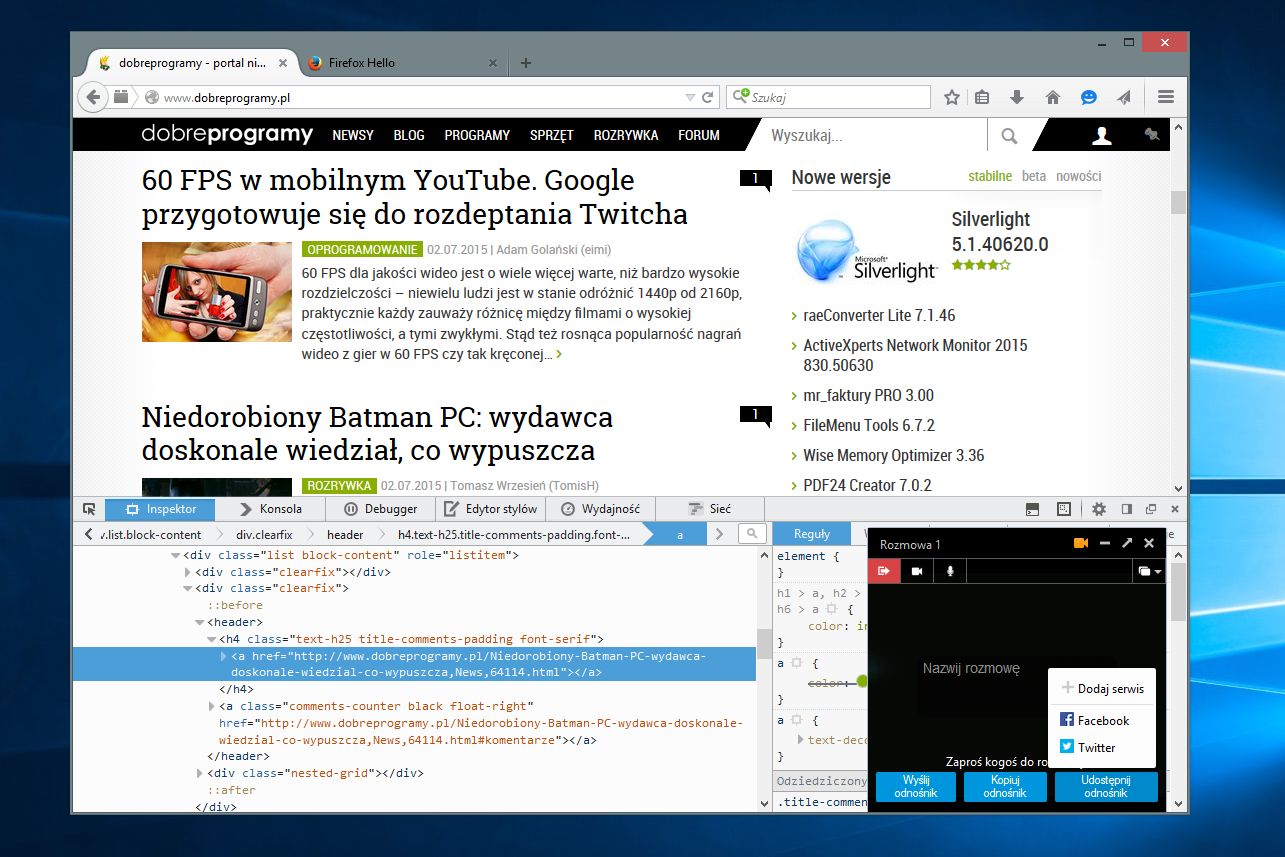Image resolution: width=1285 pixels, height=857 pixels.
Task: Select Dodaj serwis in the share popup
Action: [1102, 688]
